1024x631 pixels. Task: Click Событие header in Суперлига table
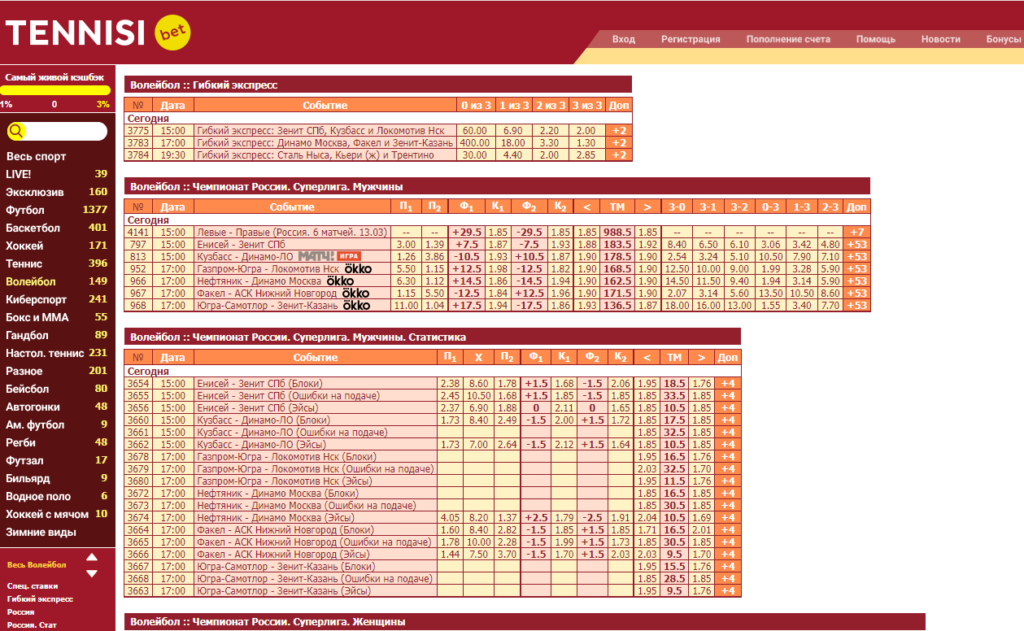click(x=292, y=207)
